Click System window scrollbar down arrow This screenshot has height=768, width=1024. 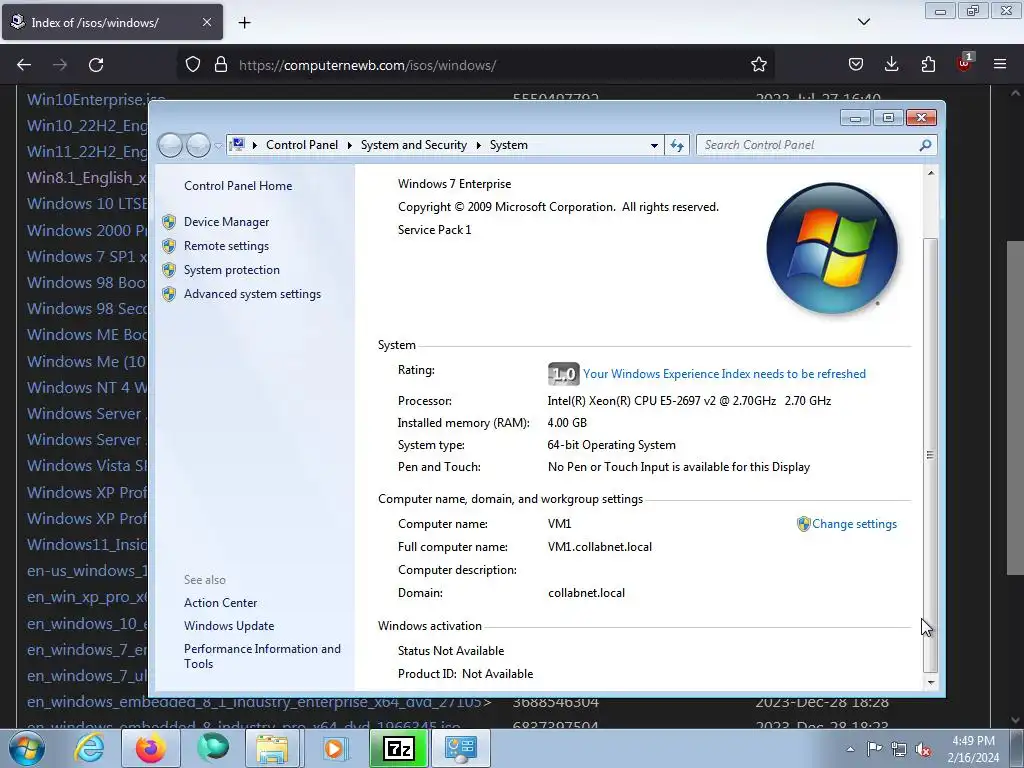coord(931,682)
